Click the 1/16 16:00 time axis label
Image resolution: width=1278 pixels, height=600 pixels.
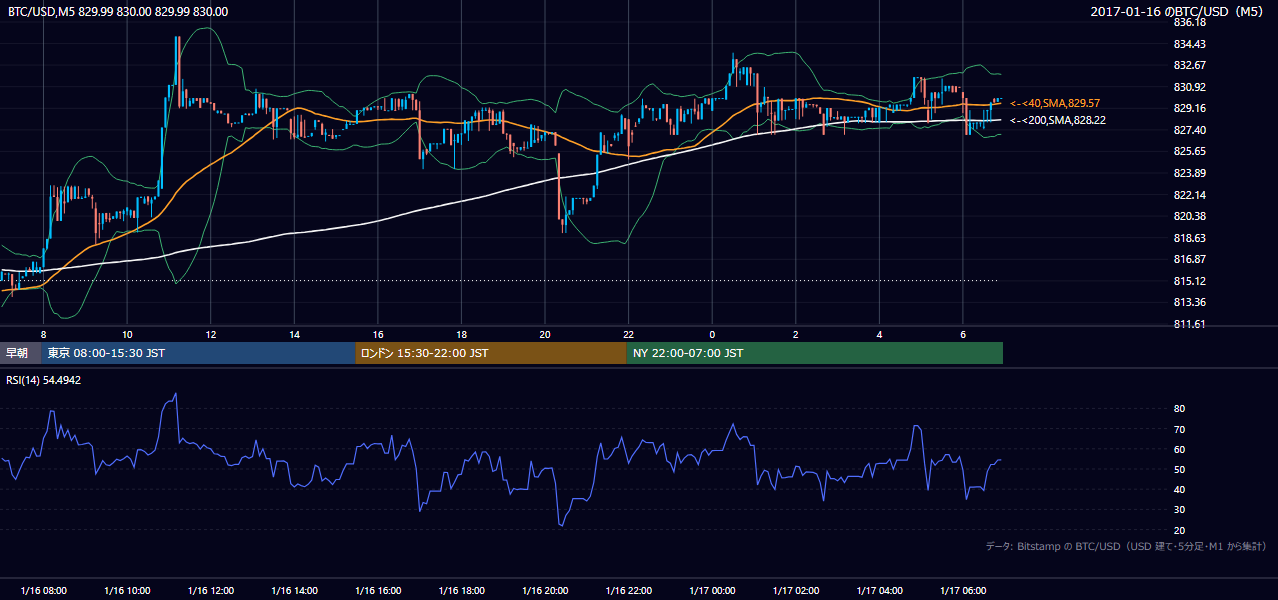click(x=378, y=590)
